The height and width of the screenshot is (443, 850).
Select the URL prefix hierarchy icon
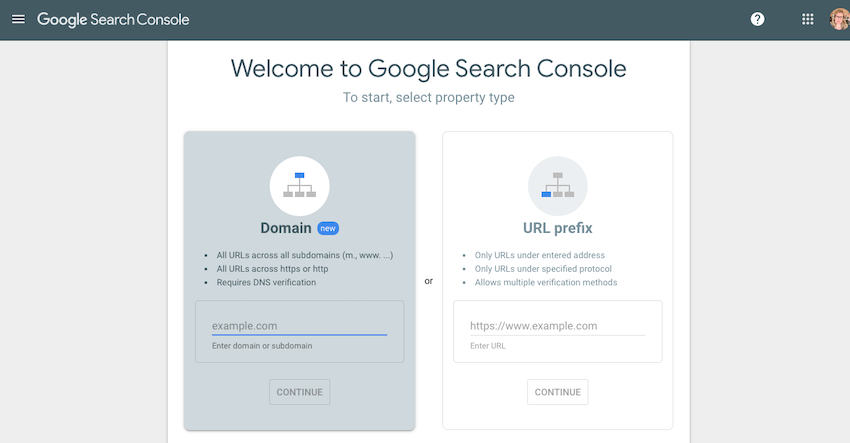pyautogui.click(x=558, y=186)
